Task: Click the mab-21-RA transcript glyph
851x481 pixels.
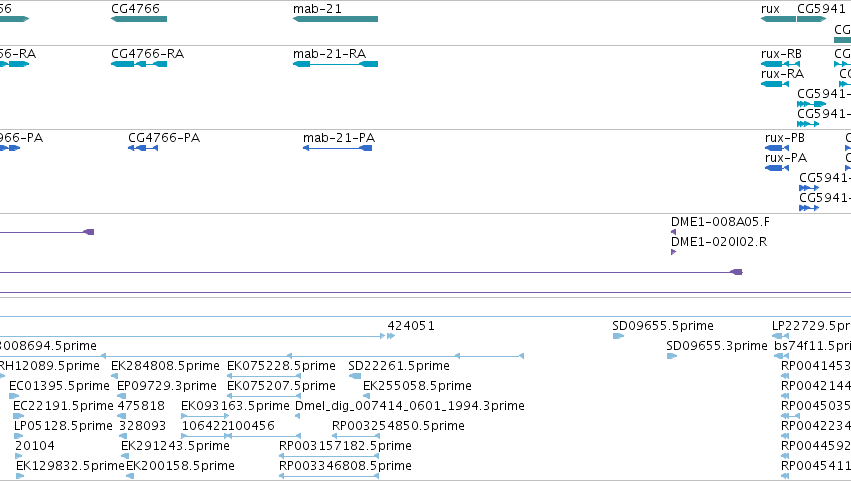Action: (x=335, y=64)
